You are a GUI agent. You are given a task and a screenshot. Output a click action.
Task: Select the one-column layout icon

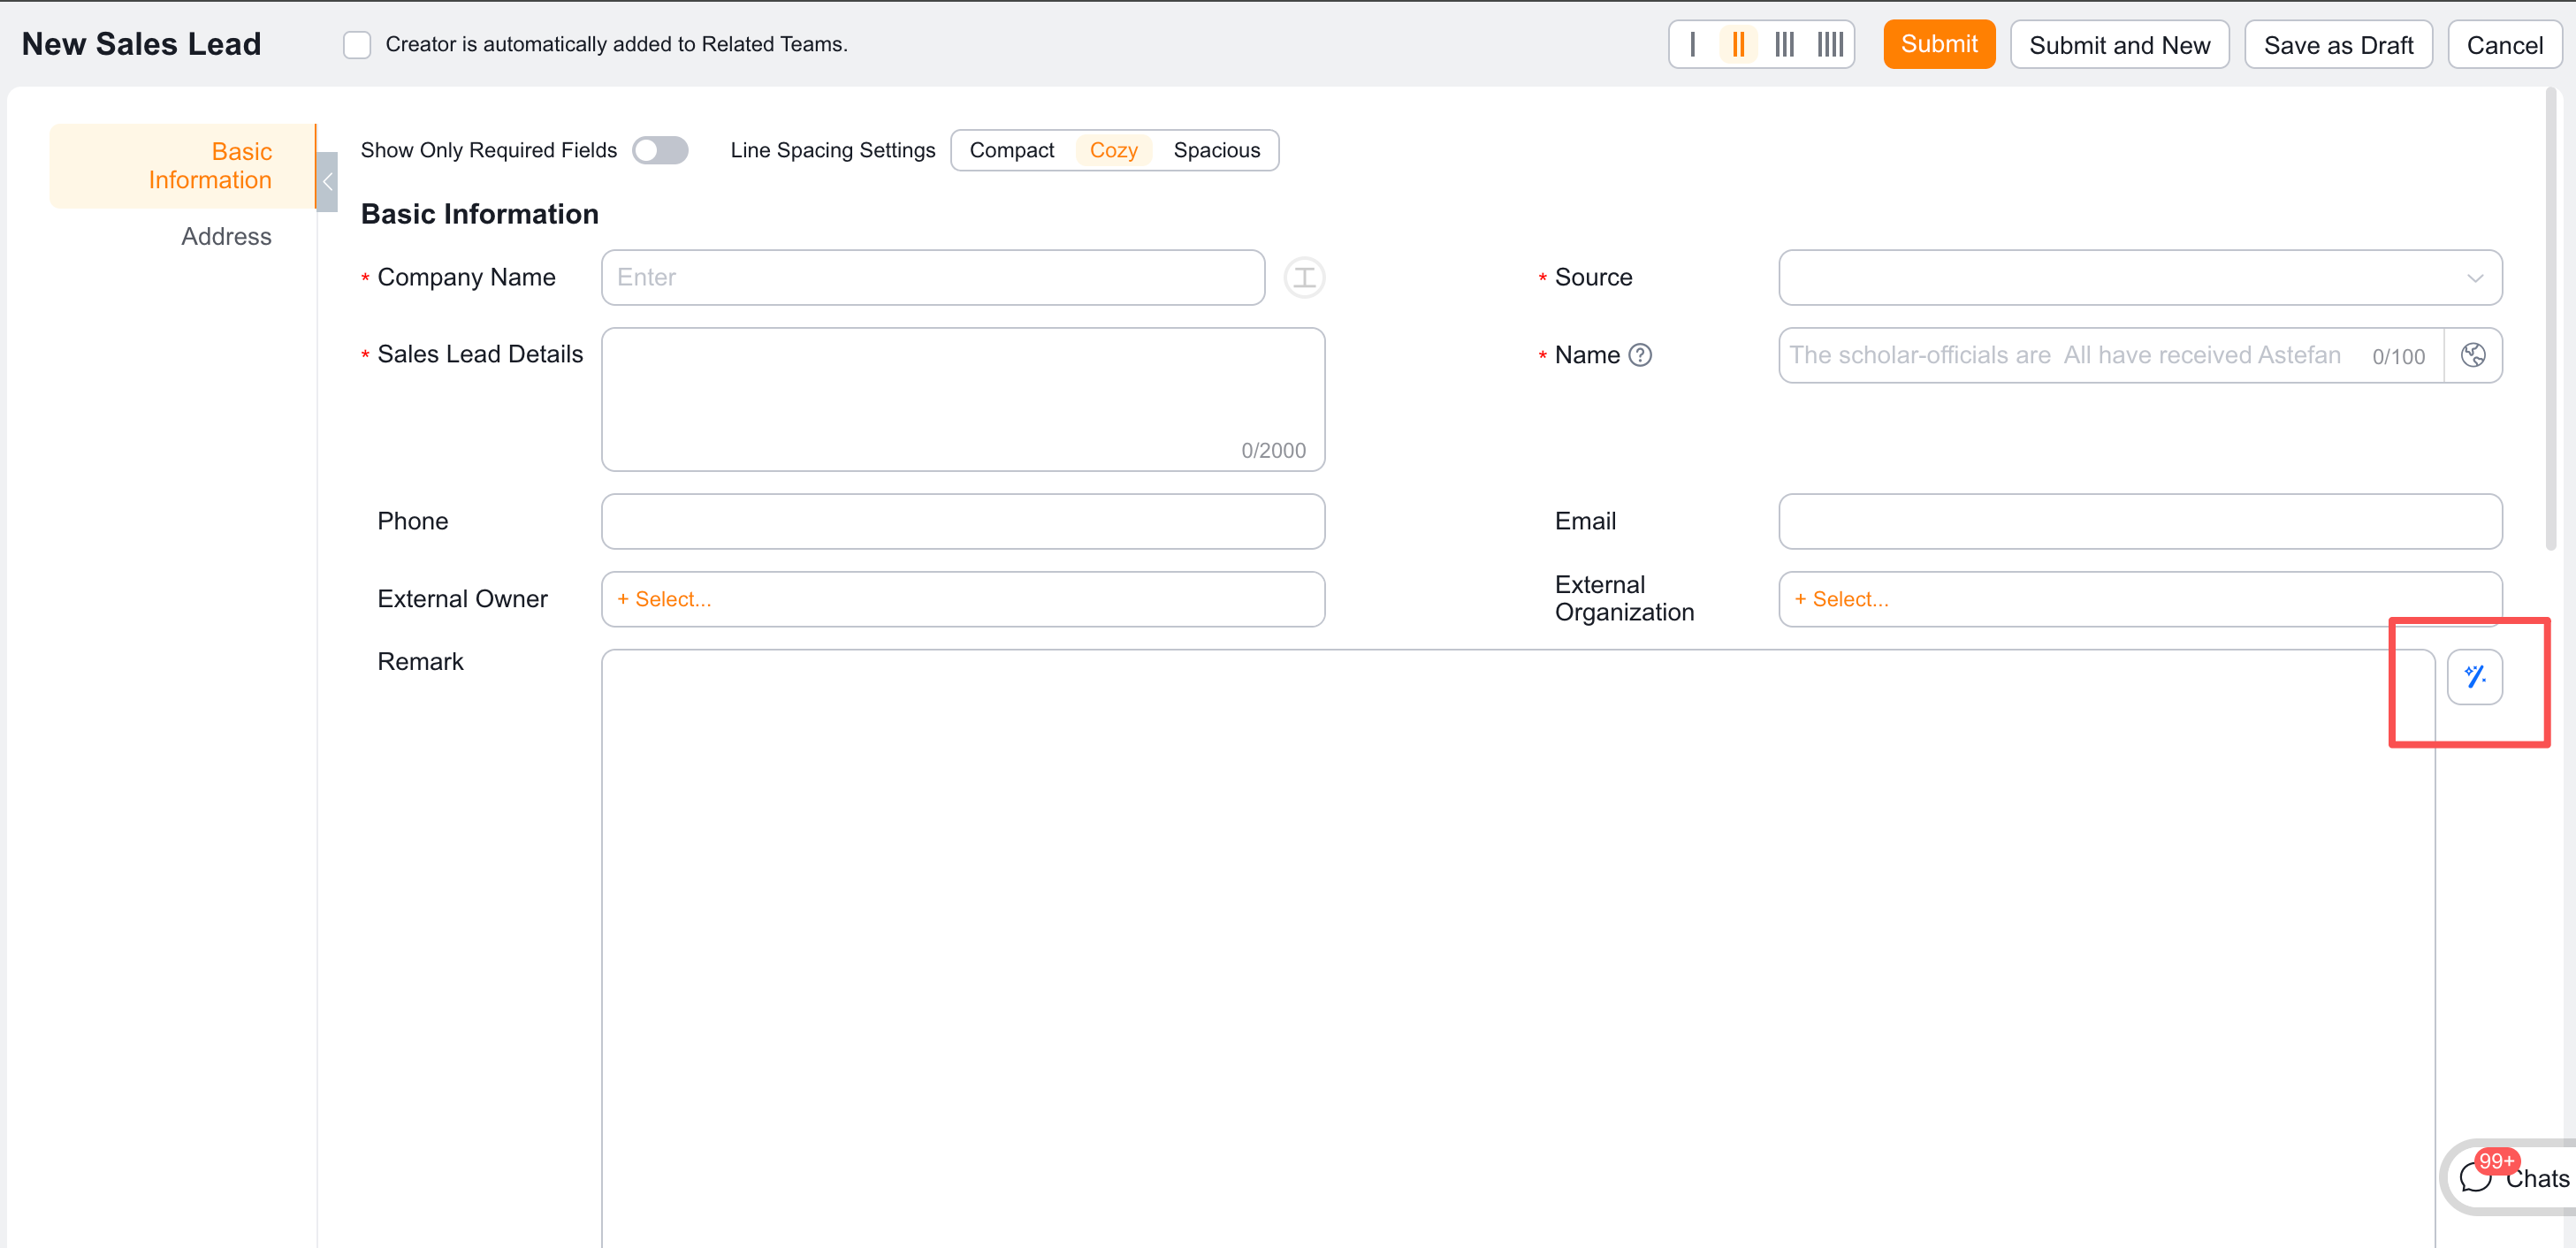pyautogui.click(x=1692, y=44)
